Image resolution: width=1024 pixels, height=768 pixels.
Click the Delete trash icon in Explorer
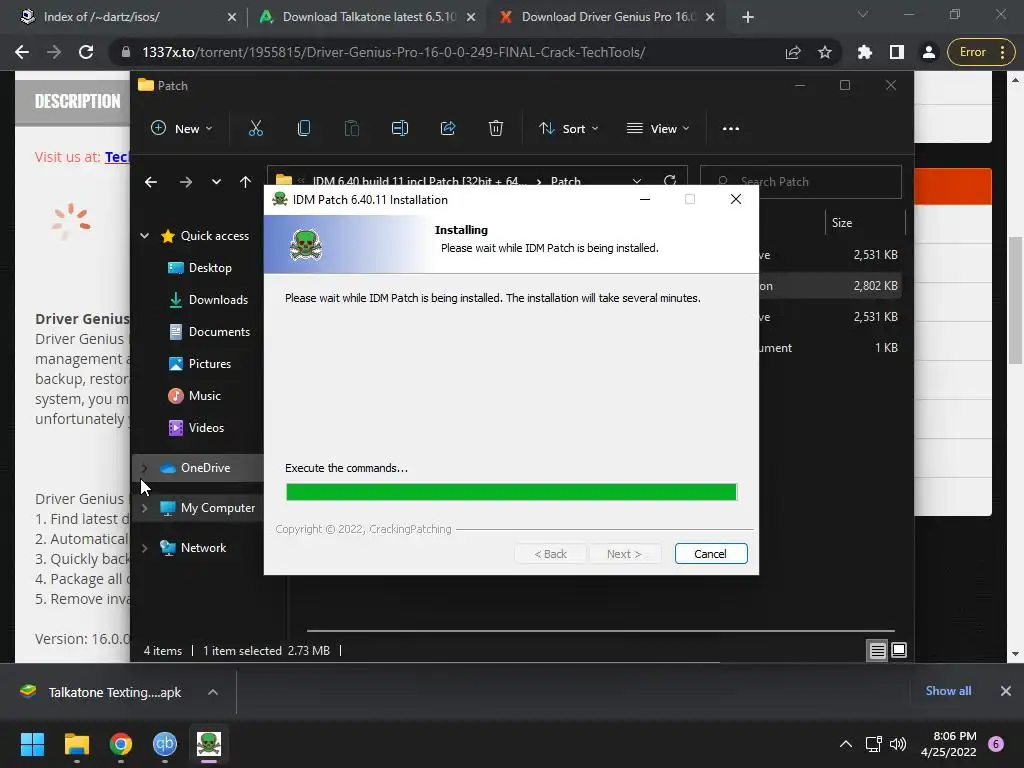click(496, 129)
